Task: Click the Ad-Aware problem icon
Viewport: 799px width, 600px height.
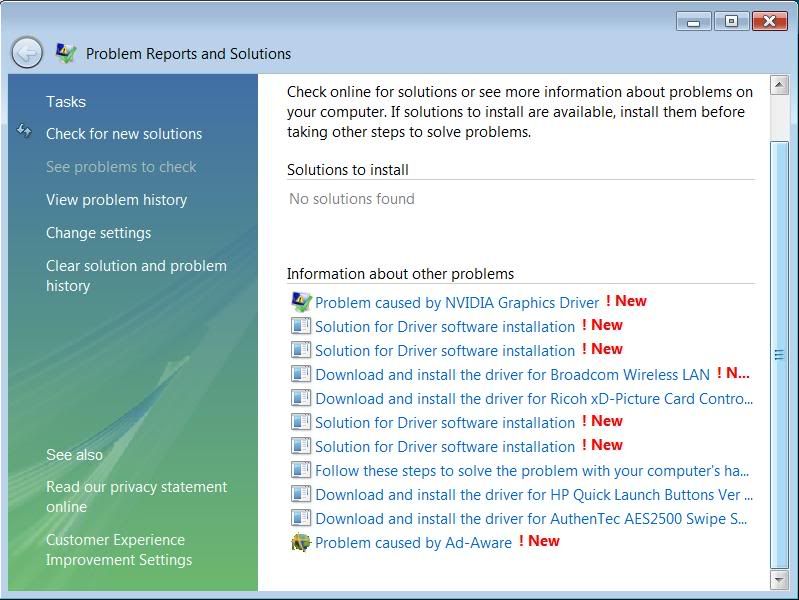Action: (x=301, y=542)
